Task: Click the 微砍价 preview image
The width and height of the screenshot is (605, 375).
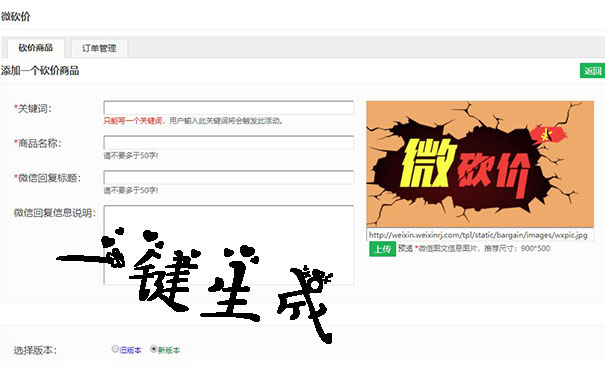Action: coord(480,164)
